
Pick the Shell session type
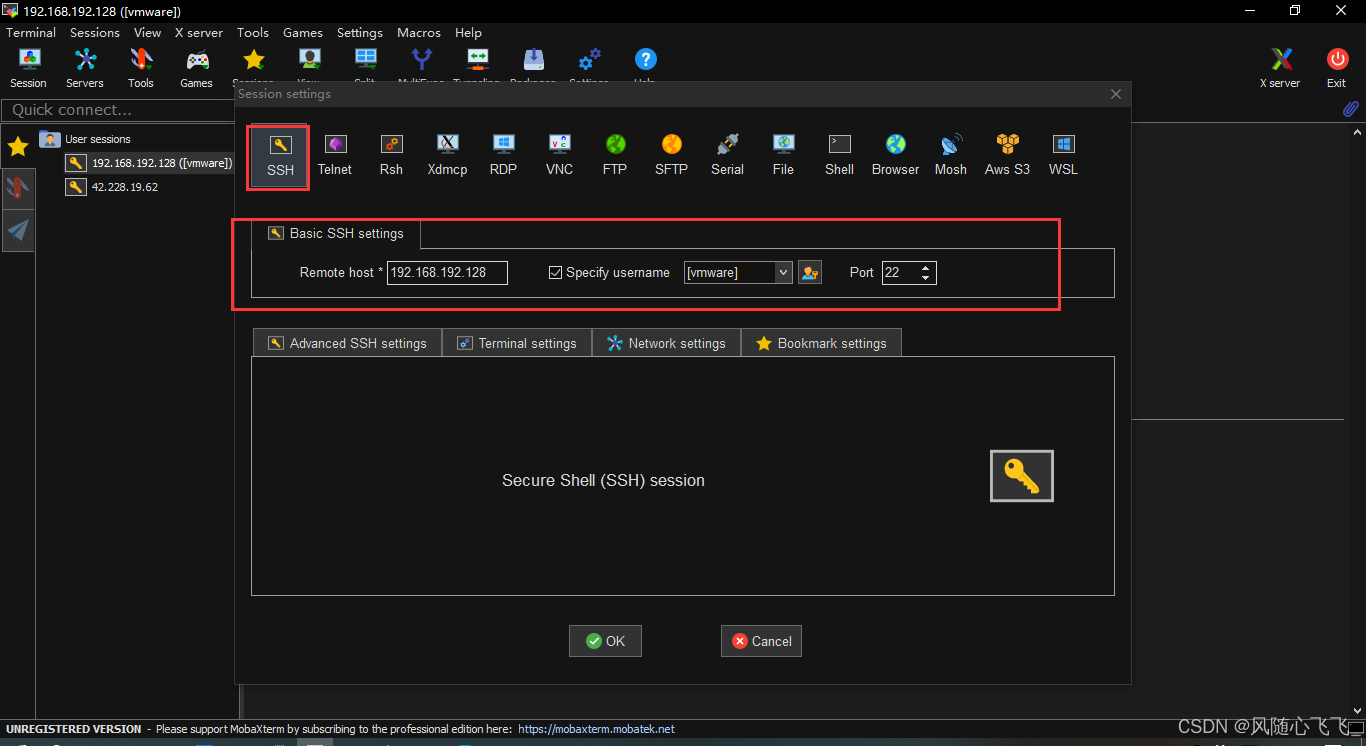click(839, 157)
